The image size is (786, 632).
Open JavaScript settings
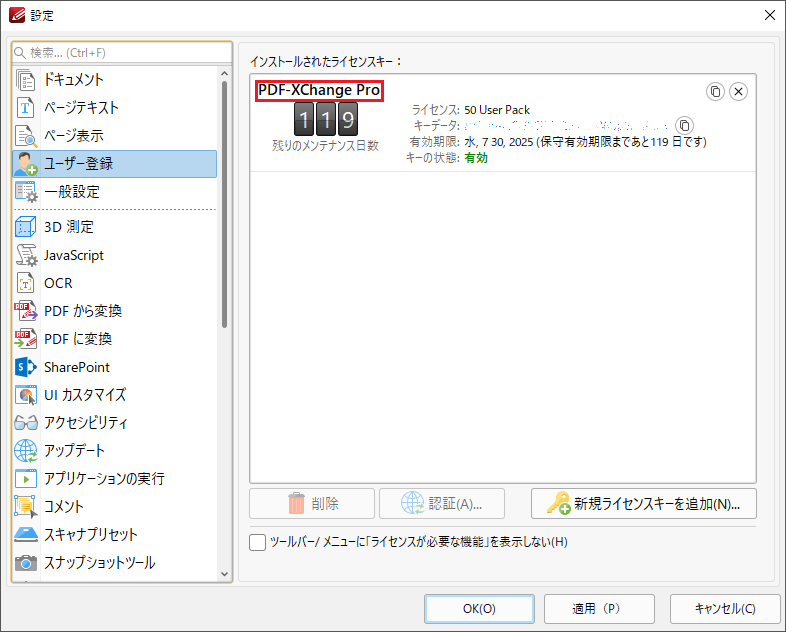coord(115,255)
